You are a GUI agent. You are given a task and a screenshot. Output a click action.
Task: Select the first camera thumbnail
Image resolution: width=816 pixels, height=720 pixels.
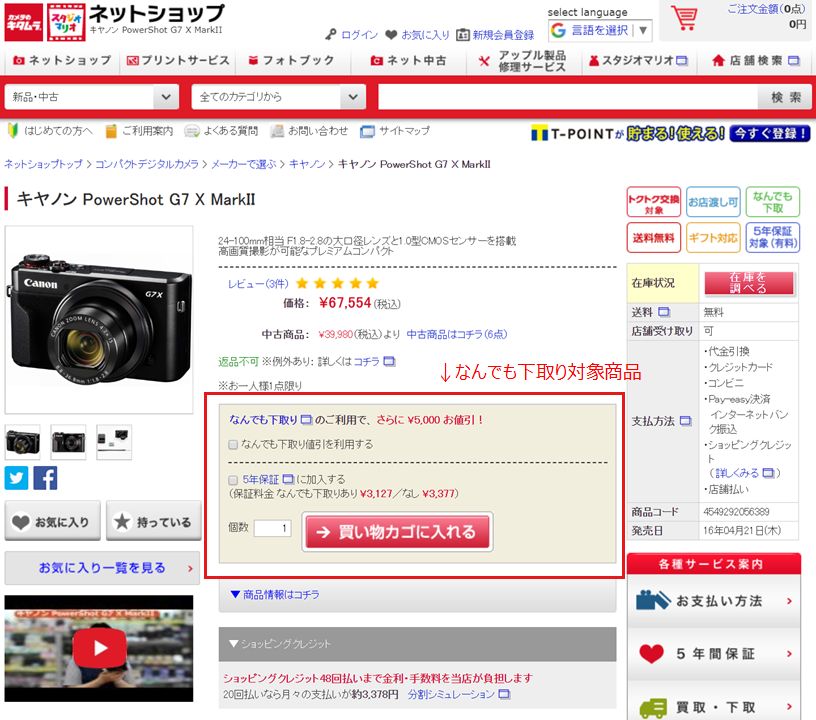click(22, 442)
